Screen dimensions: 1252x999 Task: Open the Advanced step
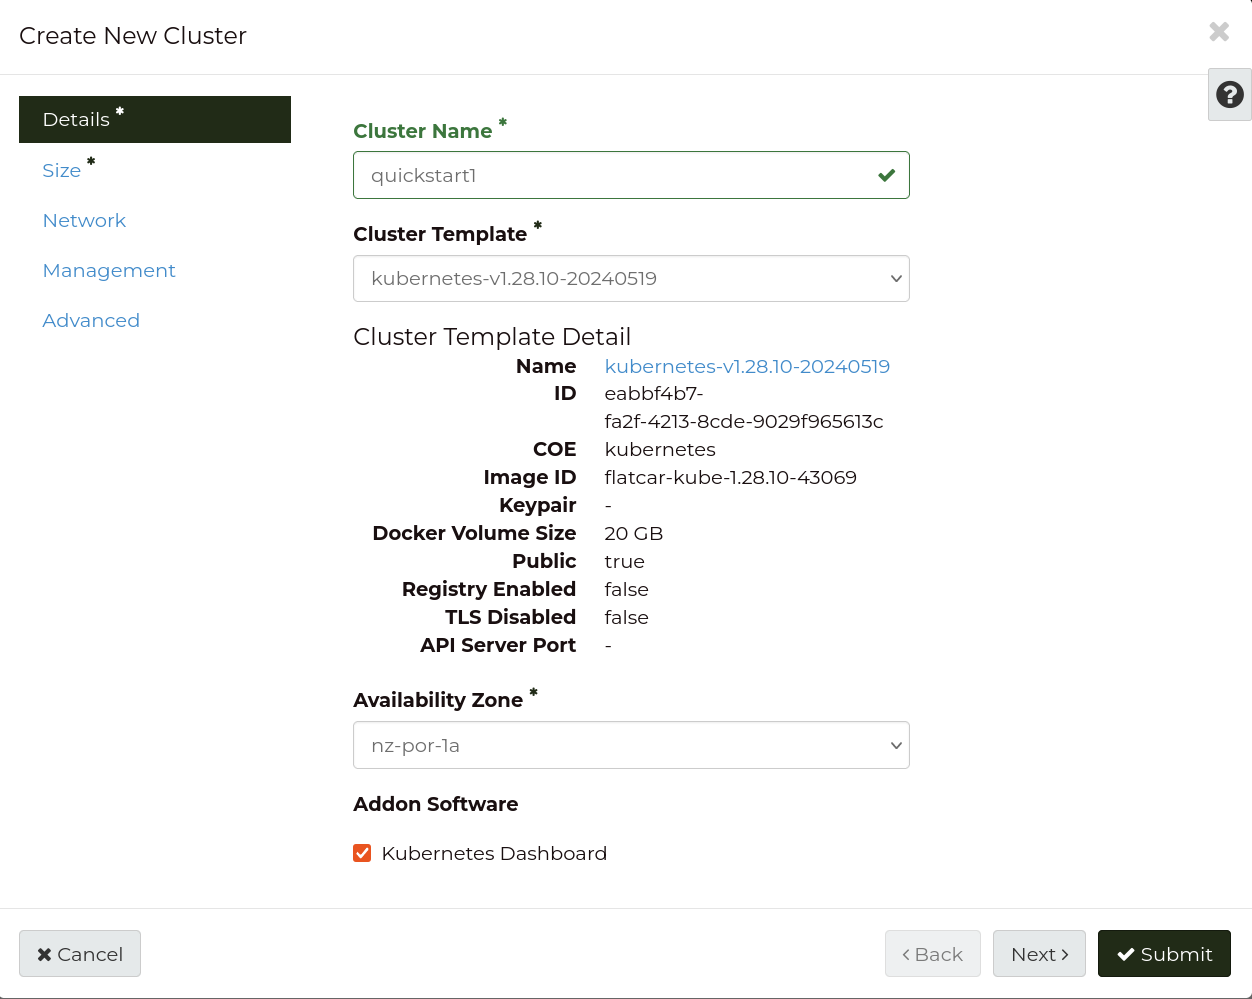[91, 320]
